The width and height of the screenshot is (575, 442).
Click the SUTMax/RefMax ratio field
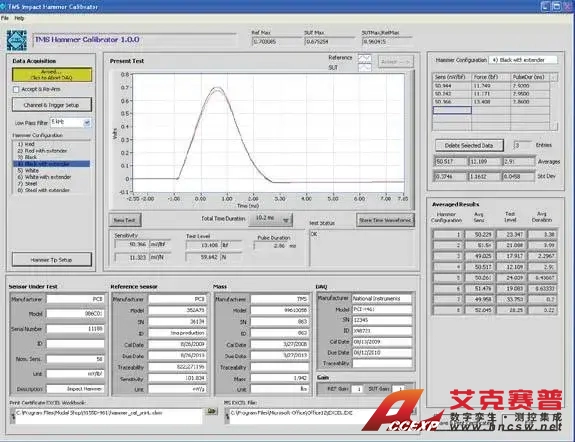(x=386, y=42)
